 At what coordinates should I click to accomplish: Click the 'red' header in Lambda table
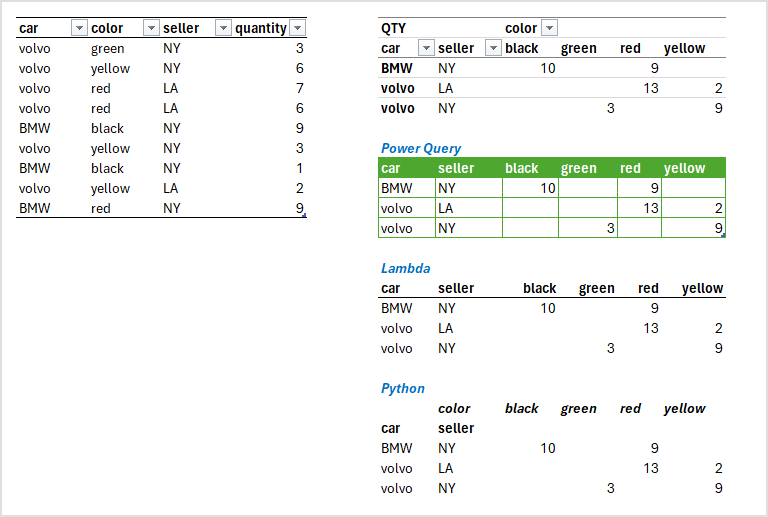[x=648, y=288]
